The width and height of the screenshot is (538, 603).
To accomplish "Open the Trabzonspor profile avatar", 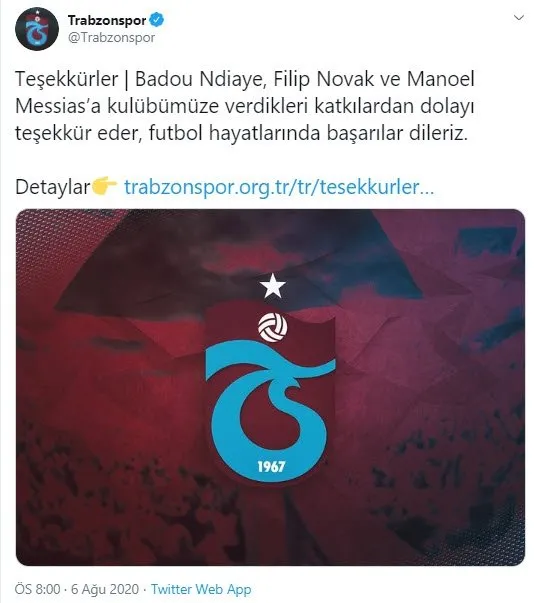I will point(37,29).
